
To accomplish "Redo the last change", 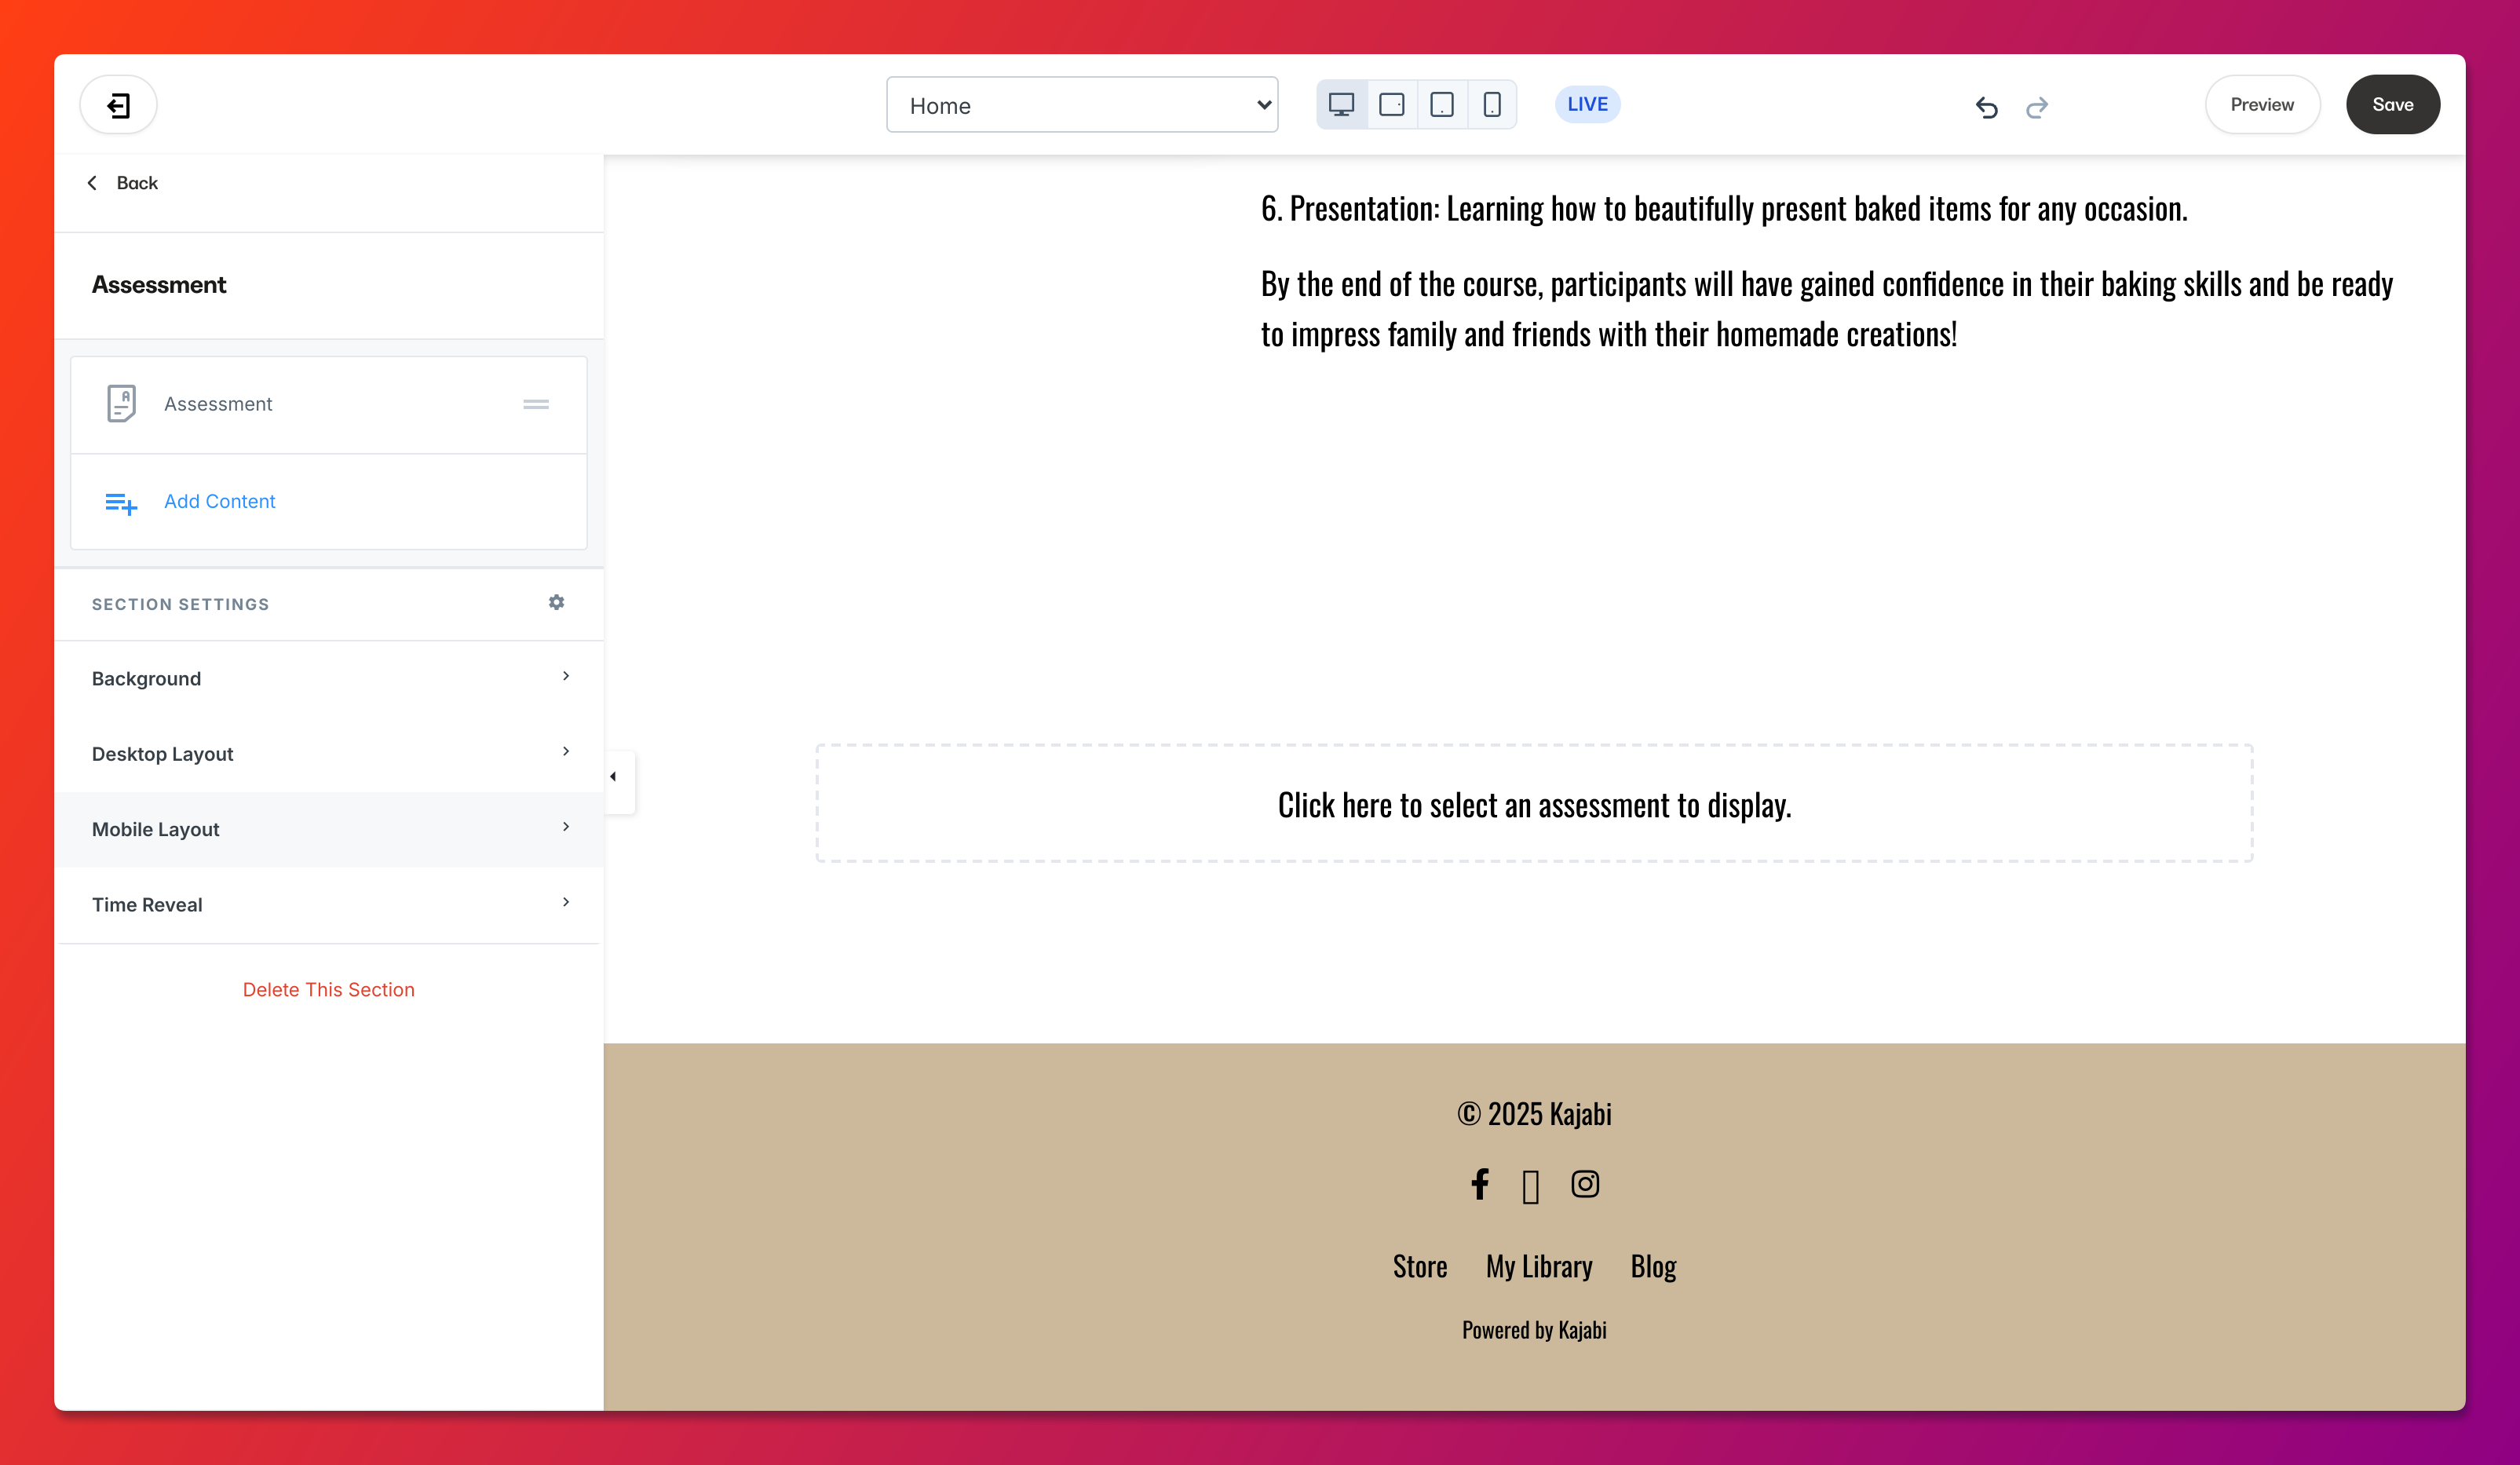I will (2037, 106).
